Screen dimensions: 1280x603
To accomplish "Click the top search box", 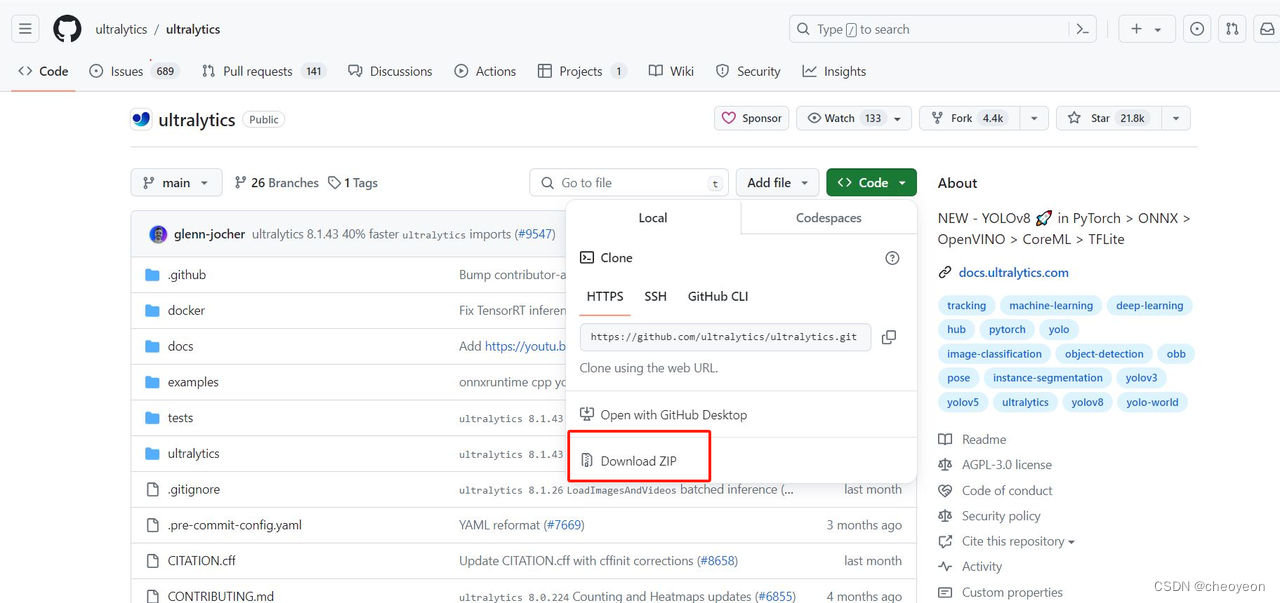I will point(928,29).
